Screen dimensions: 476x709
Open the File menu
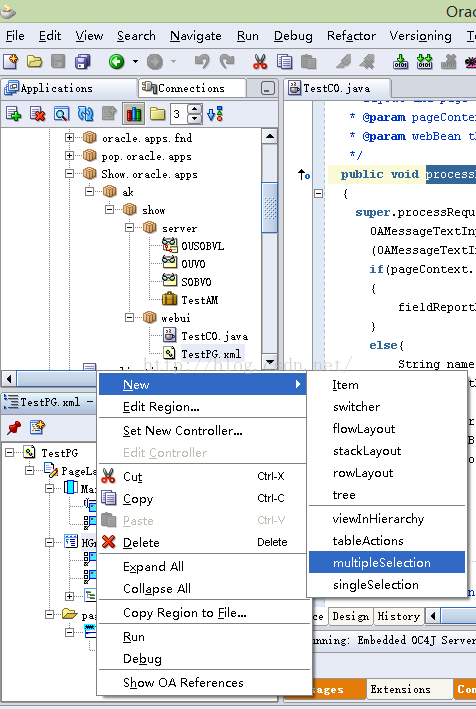pos(15,36)
